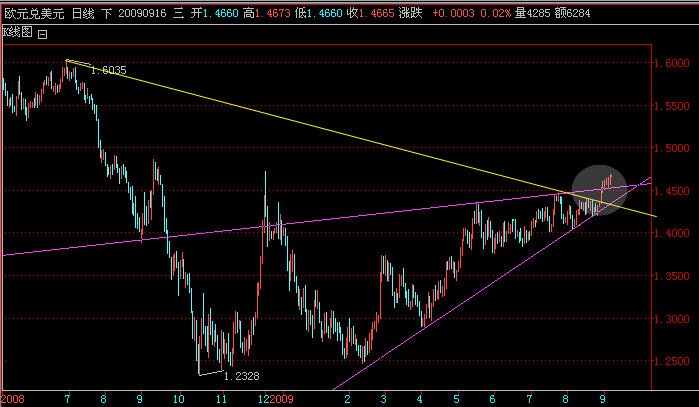Click the 1.3500 price axis label

(671, 276)
